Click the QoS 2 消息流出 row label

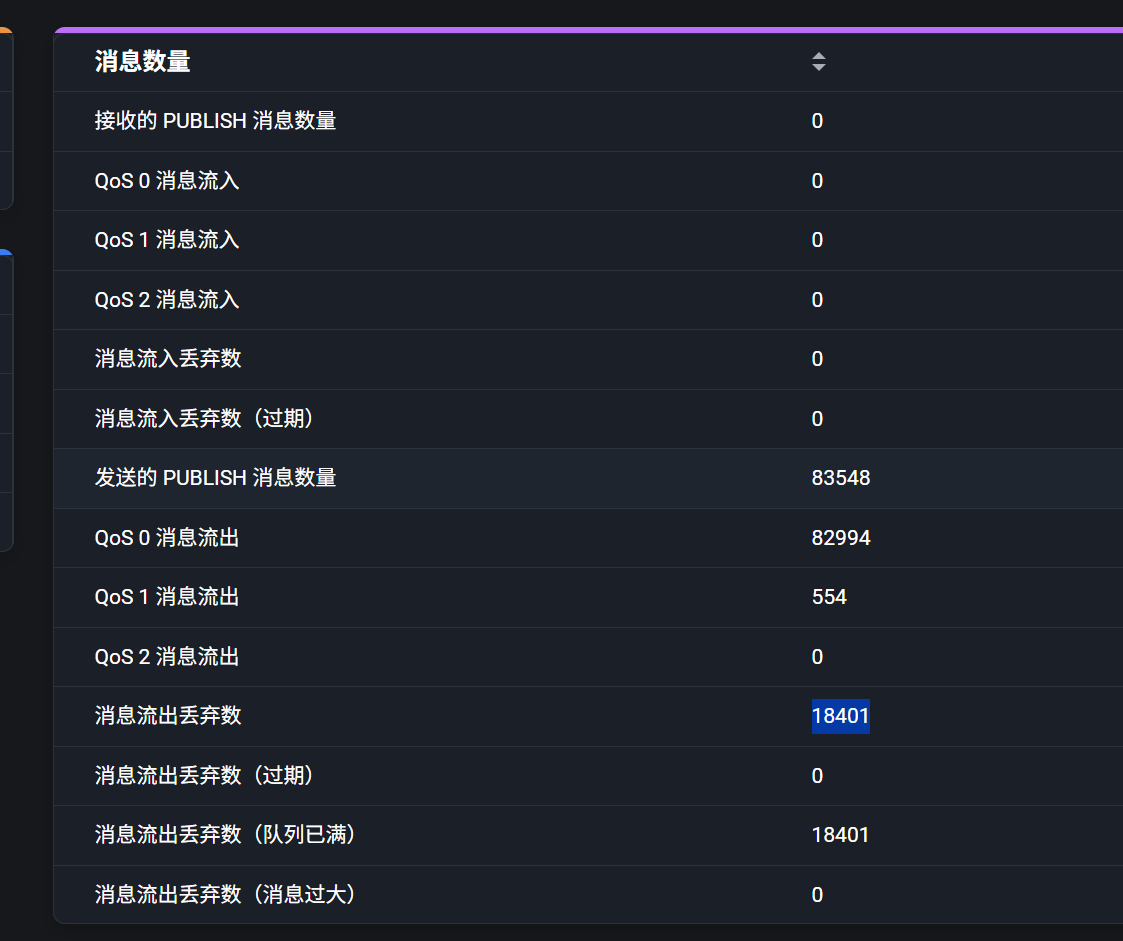tap(167, 657)
